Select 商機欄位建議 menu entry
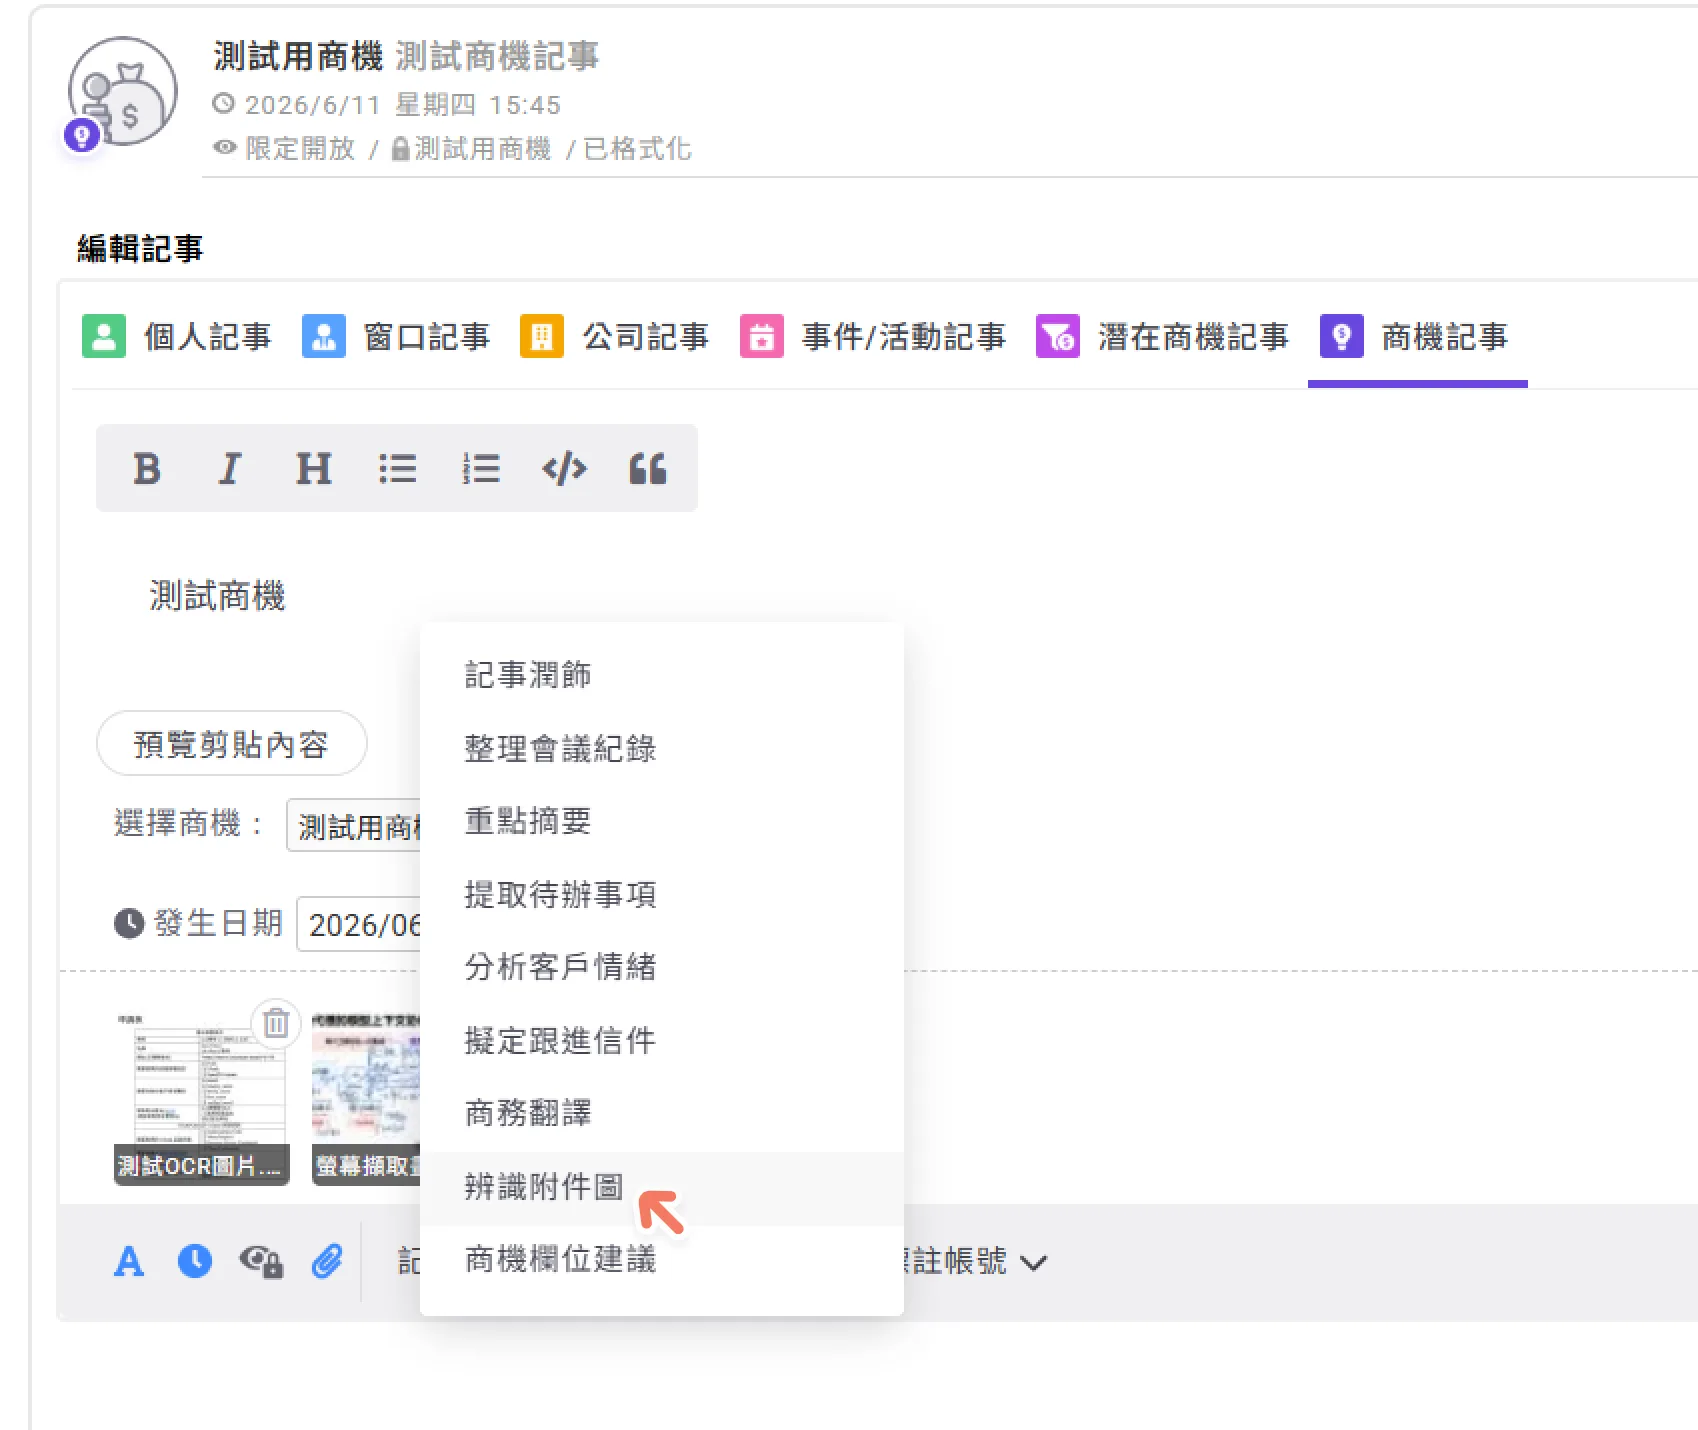Image resolution: width=1698 pixels, height=1430 pixels. [661, 1260]
